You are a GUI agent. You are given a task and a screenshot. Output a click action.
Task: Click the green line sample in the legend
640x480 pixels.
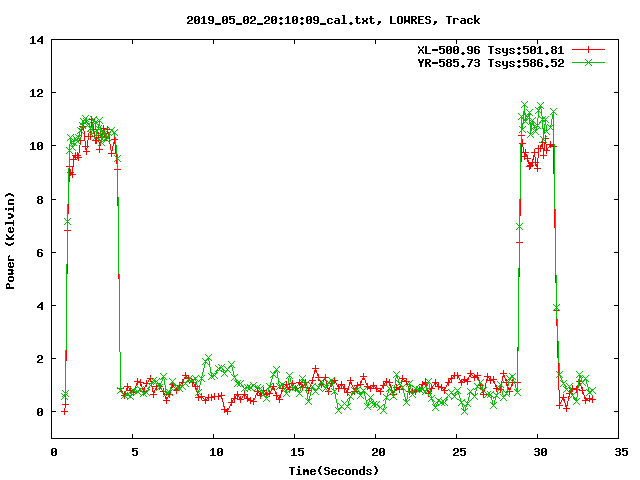tap(588, 62)
